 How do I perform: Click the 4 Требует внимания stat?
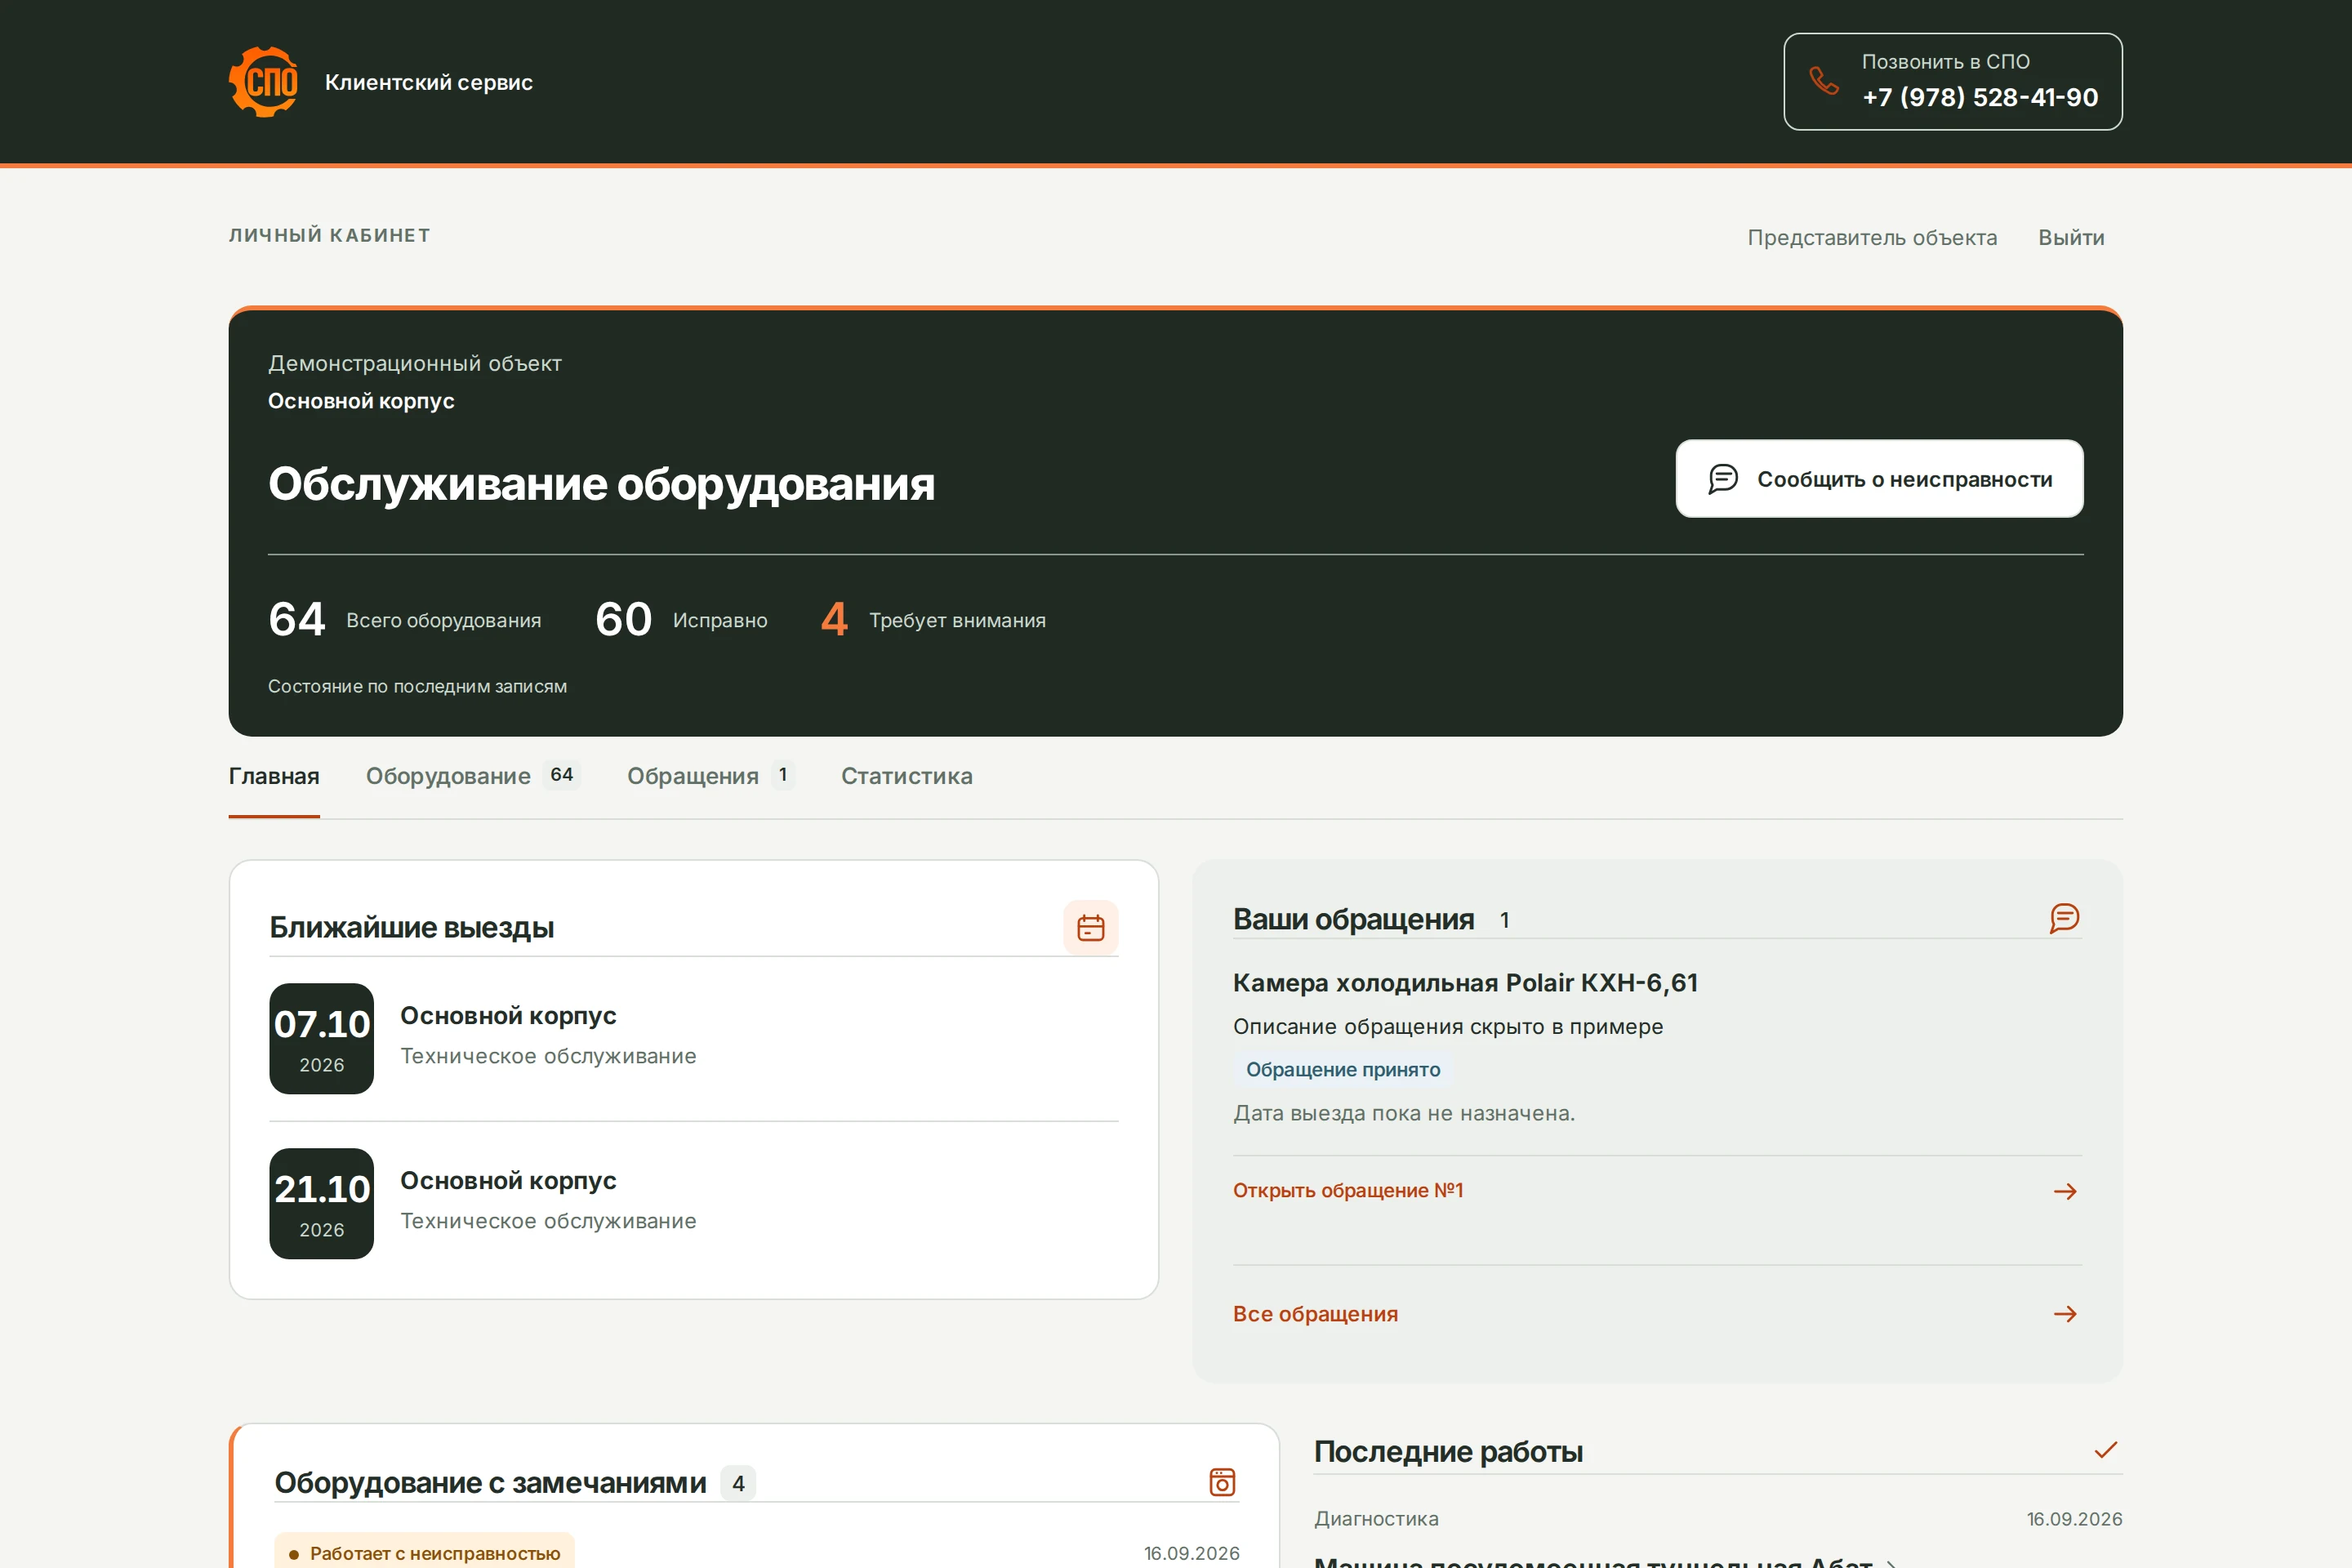pos(933,620)
